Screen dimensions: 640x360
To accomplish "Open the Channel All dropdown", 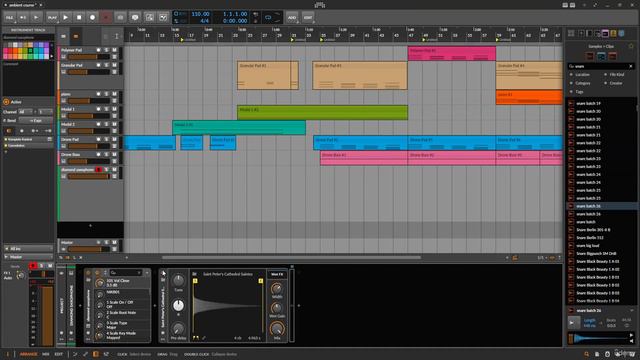I will click(x=25, y=111).
